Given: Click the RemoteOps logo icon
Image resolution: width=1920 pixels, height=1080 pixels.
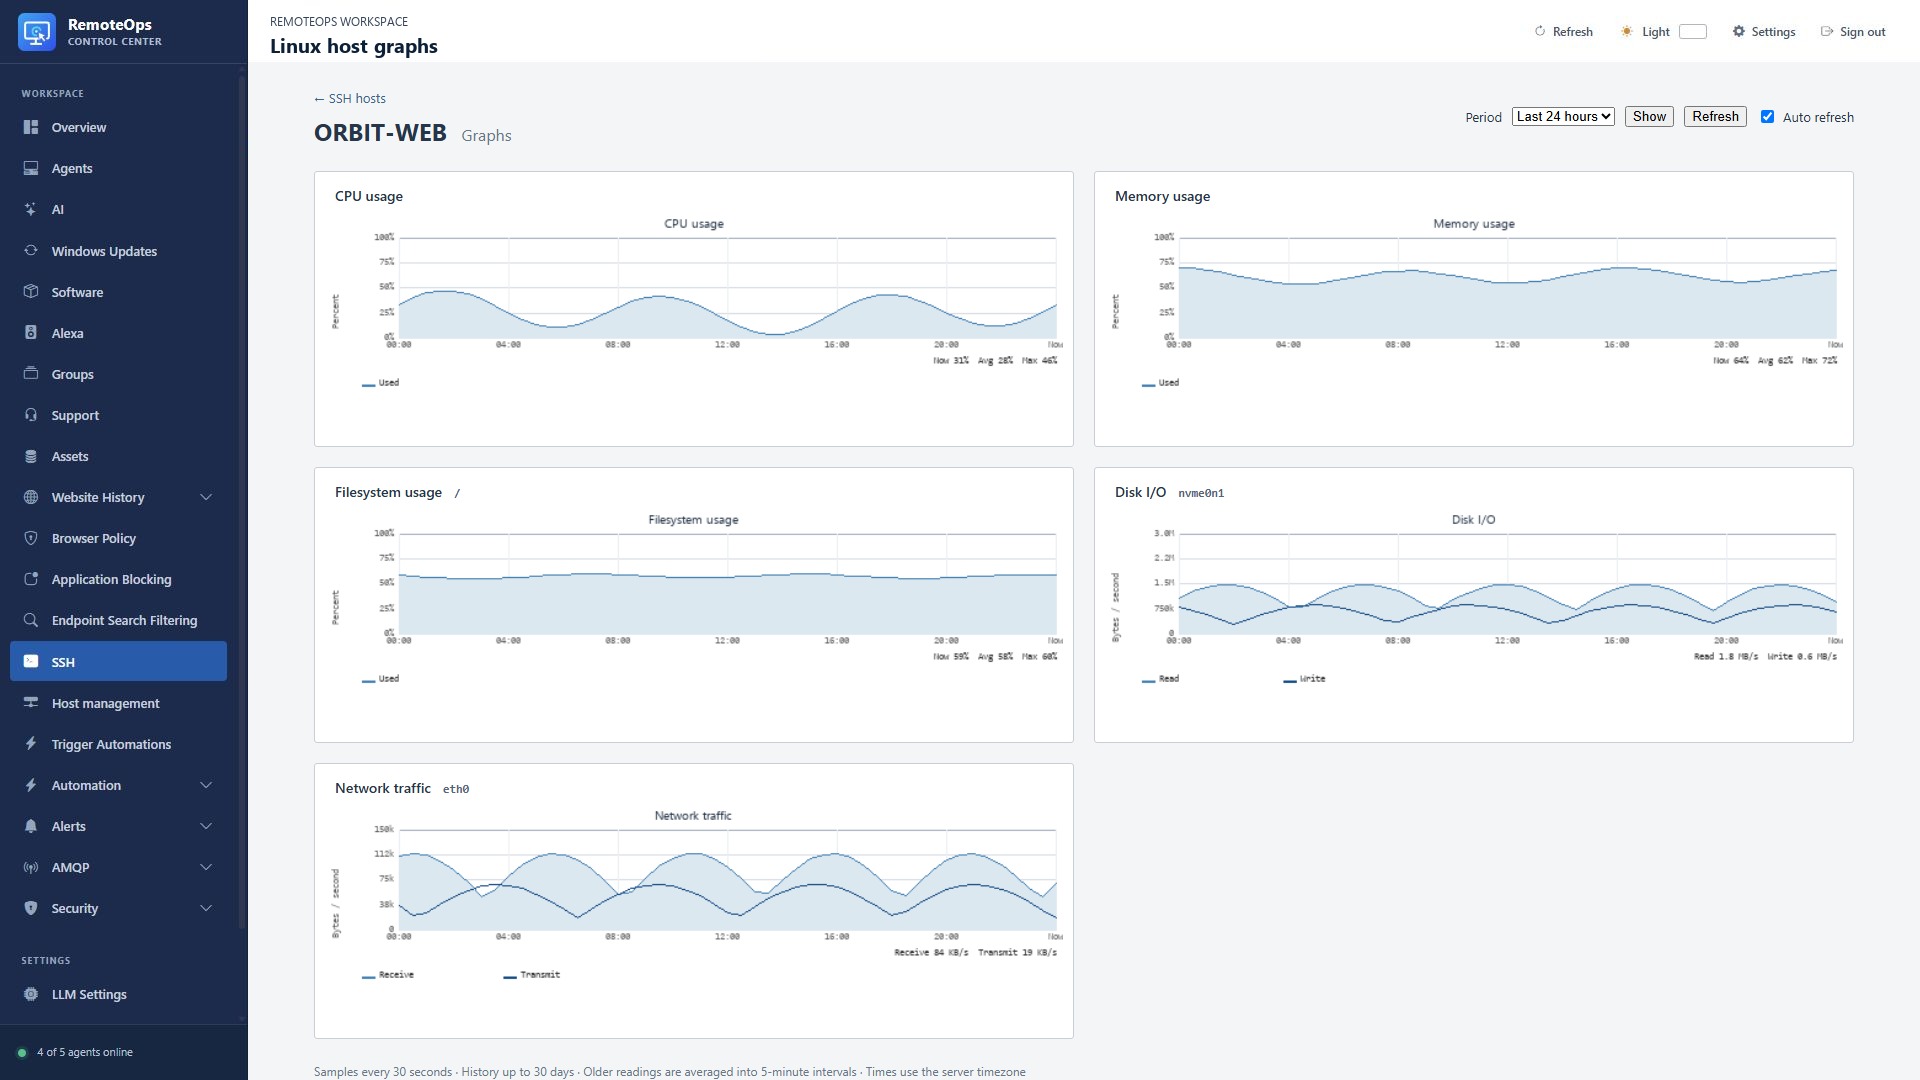Looking at the screenshot, I should click(x=37, y=32).
